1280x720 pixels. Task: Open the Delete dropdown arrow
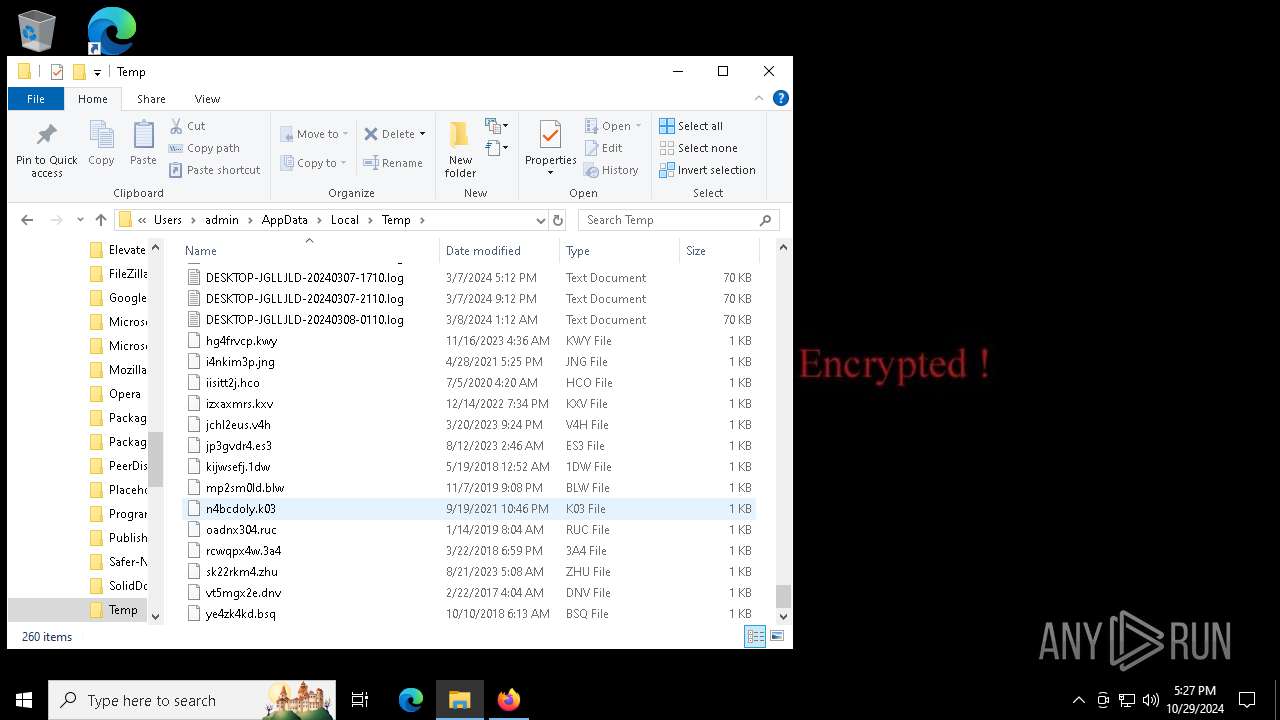pos(422,134)
